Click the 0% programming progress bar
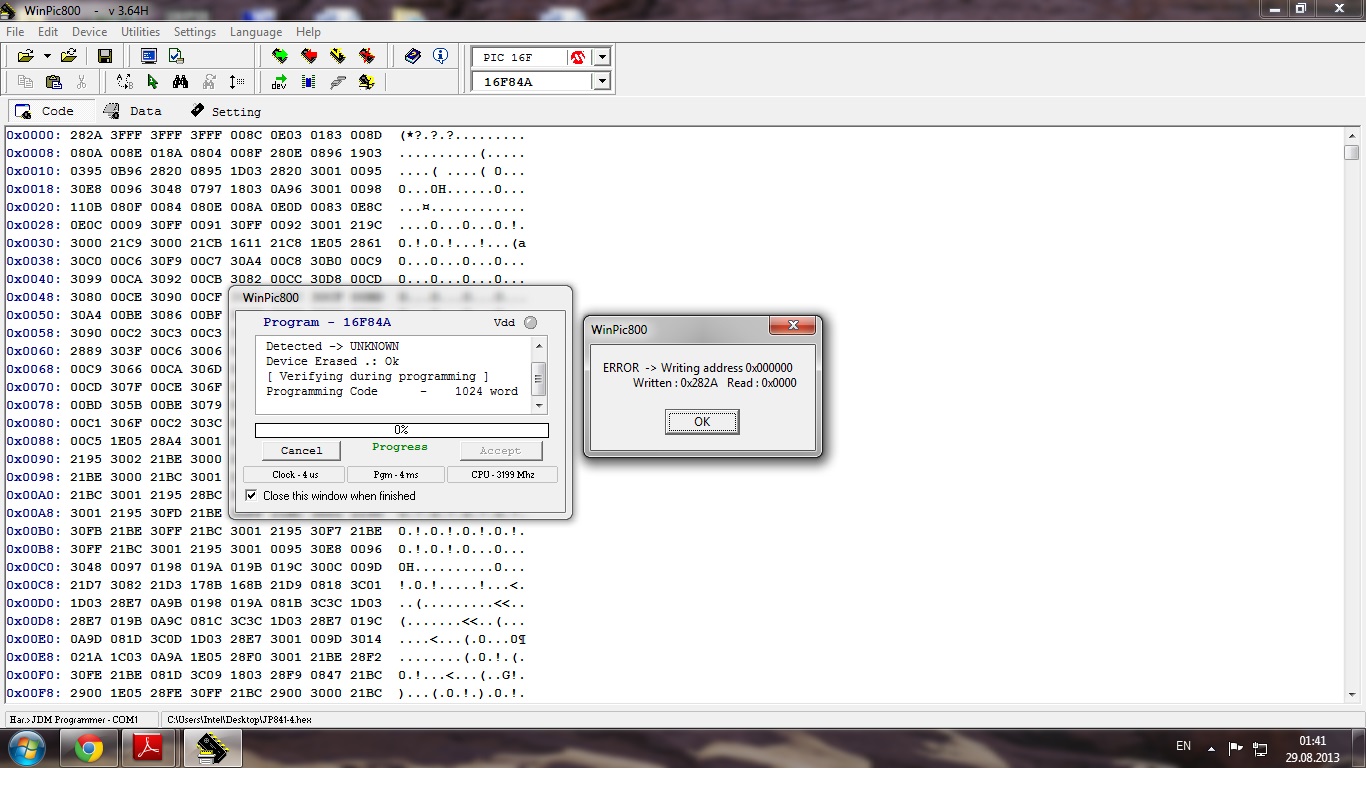 coord(401,430)
